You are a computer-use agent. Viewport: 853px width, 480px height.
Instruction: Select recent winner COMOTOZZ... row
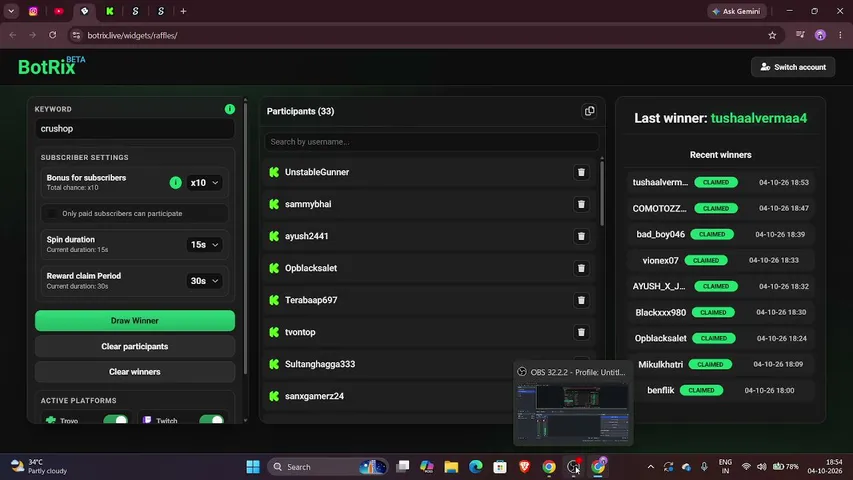point(720,208)
